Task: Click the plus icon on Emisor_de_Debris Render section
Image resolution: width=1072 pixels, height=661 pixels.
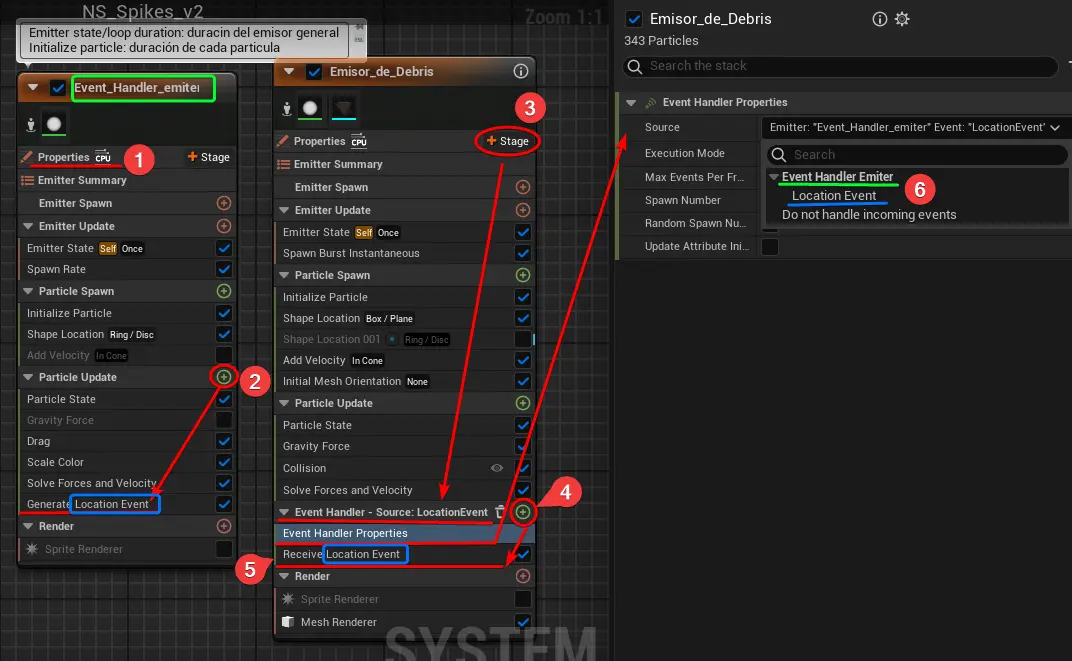Action: click(x=522, y=576)
